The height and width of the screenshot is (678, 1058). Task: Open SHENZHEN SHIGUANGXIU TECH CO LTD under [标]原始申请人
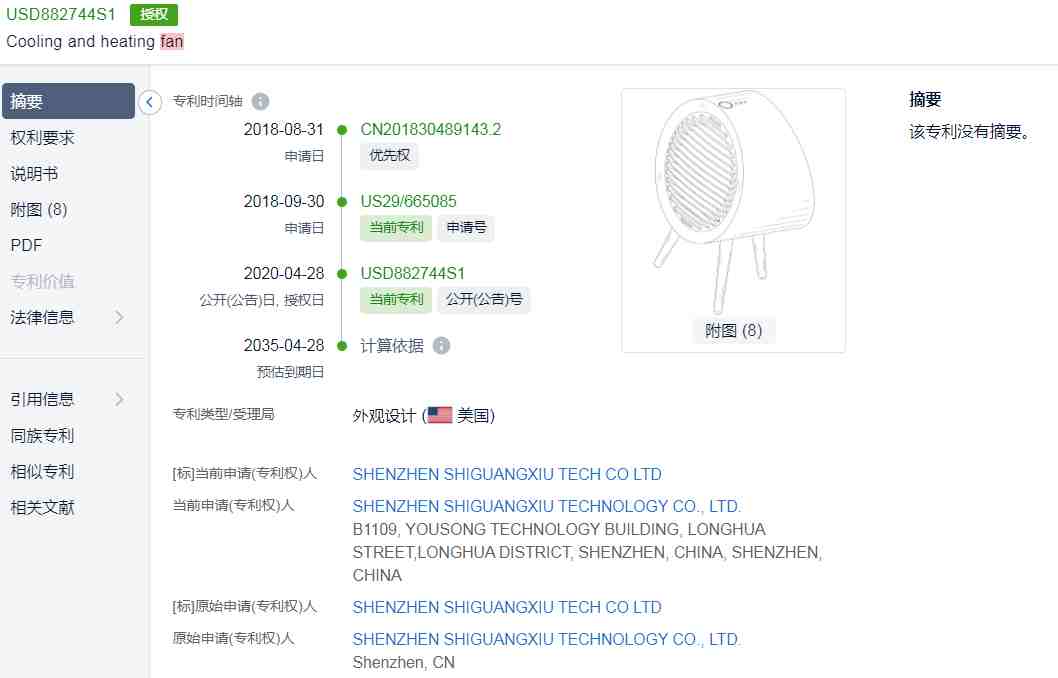coord(507,607)
